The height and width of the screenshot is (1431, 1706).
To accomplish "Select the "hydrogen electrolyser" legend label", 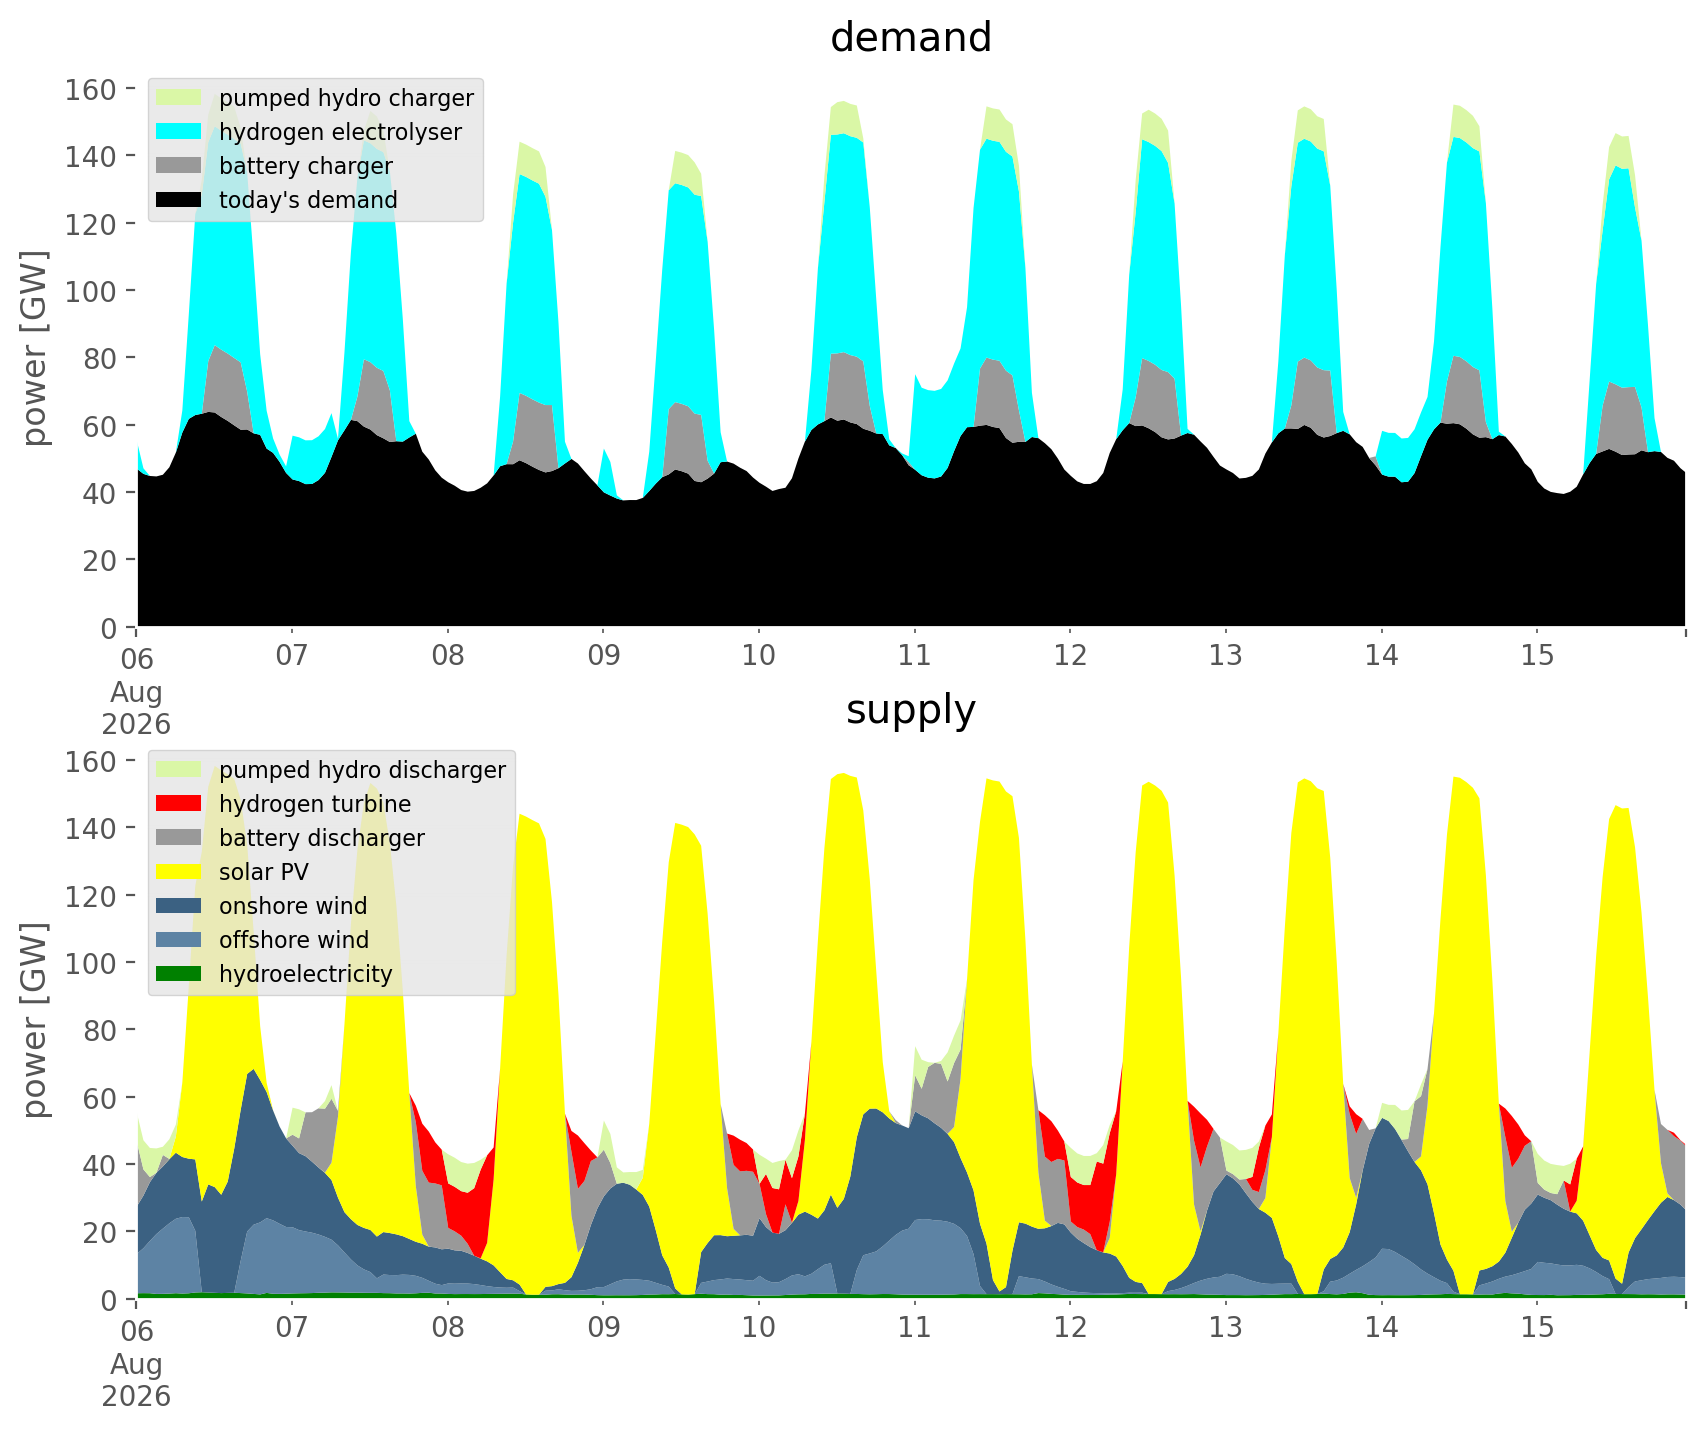I will click(340, 133).
